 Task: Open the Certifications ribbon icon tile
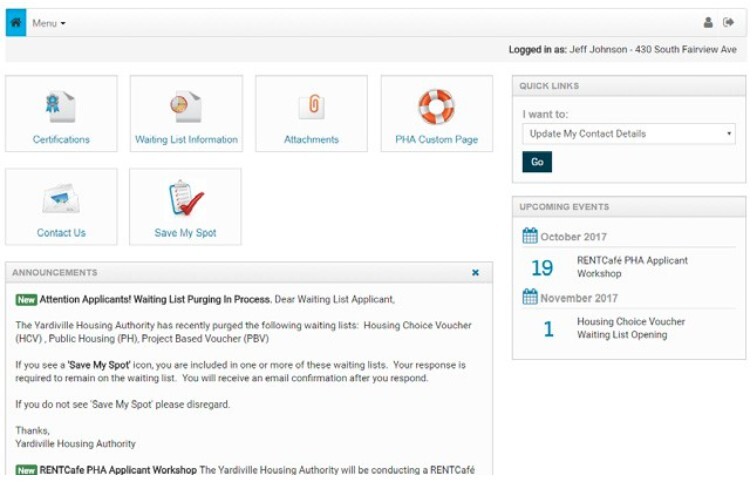click(61, 106)
